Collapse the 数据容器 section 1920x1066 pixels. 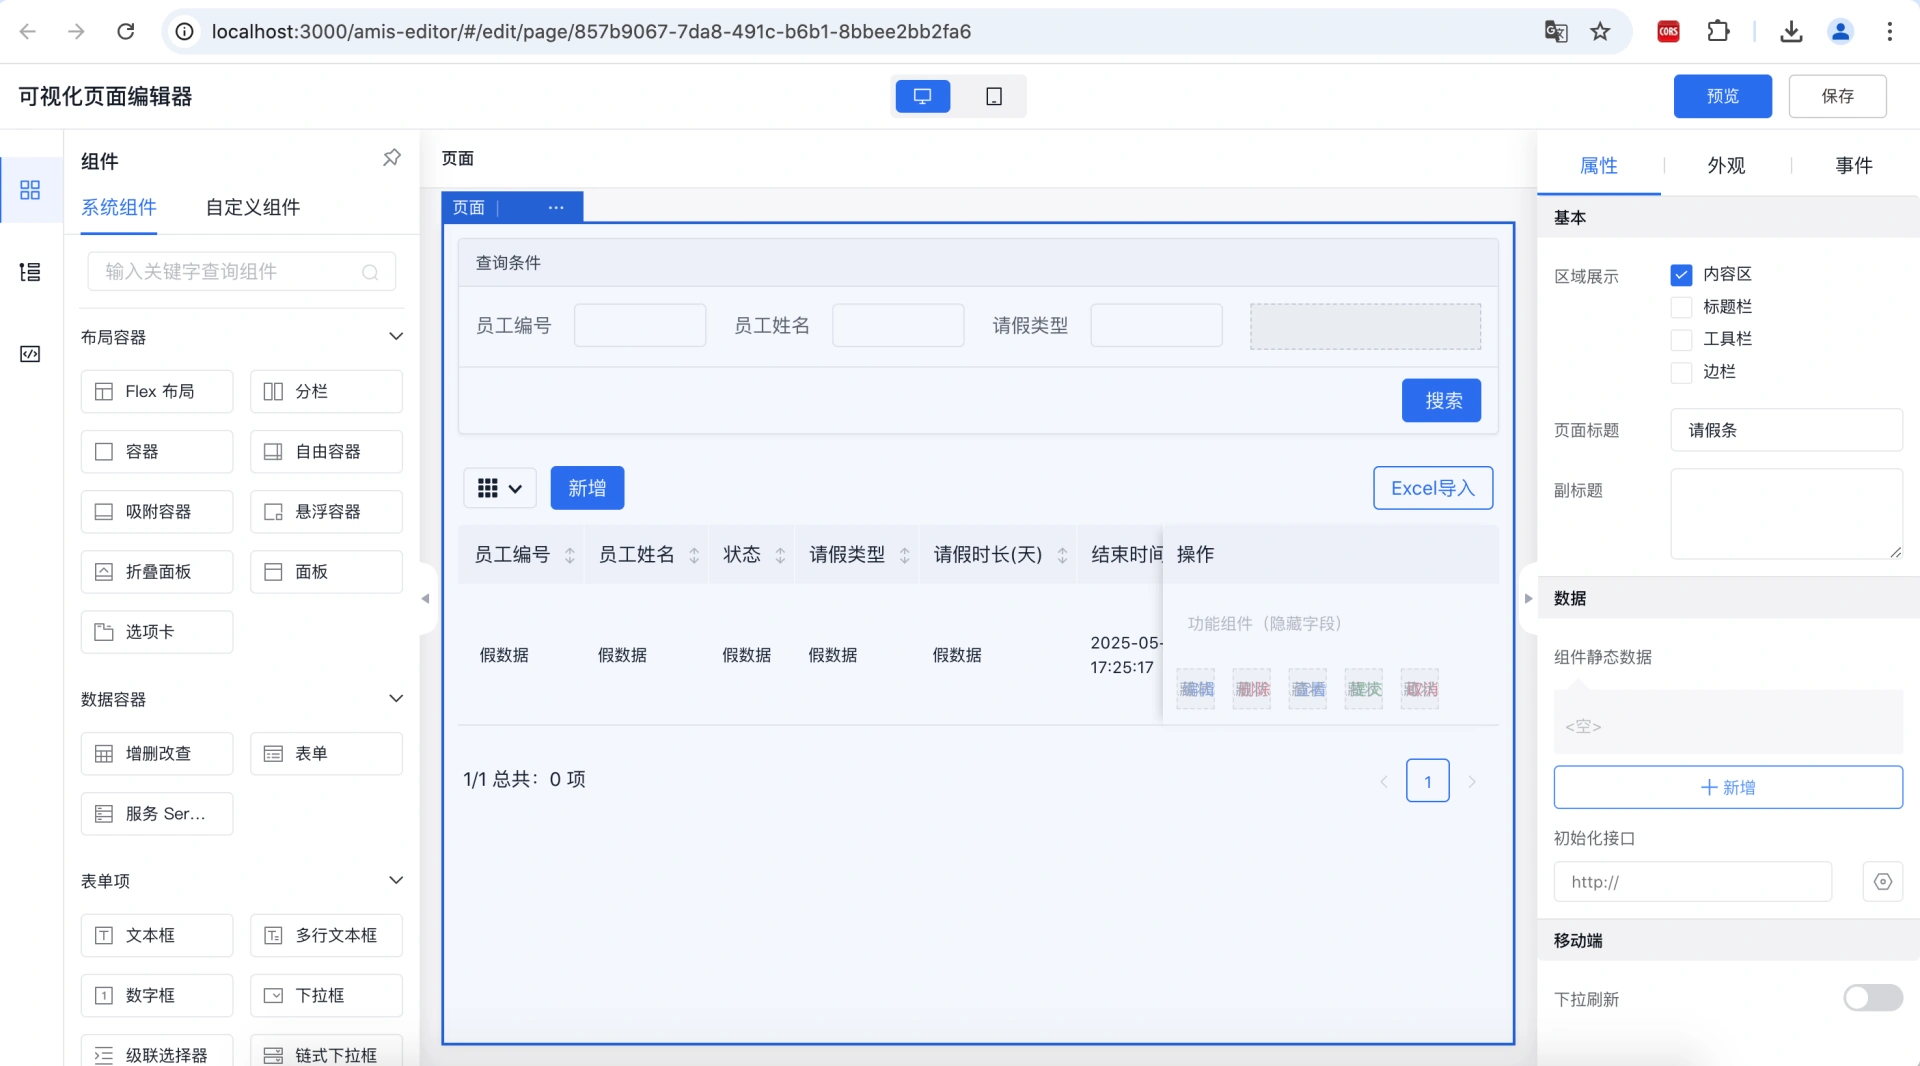(396, 698)
